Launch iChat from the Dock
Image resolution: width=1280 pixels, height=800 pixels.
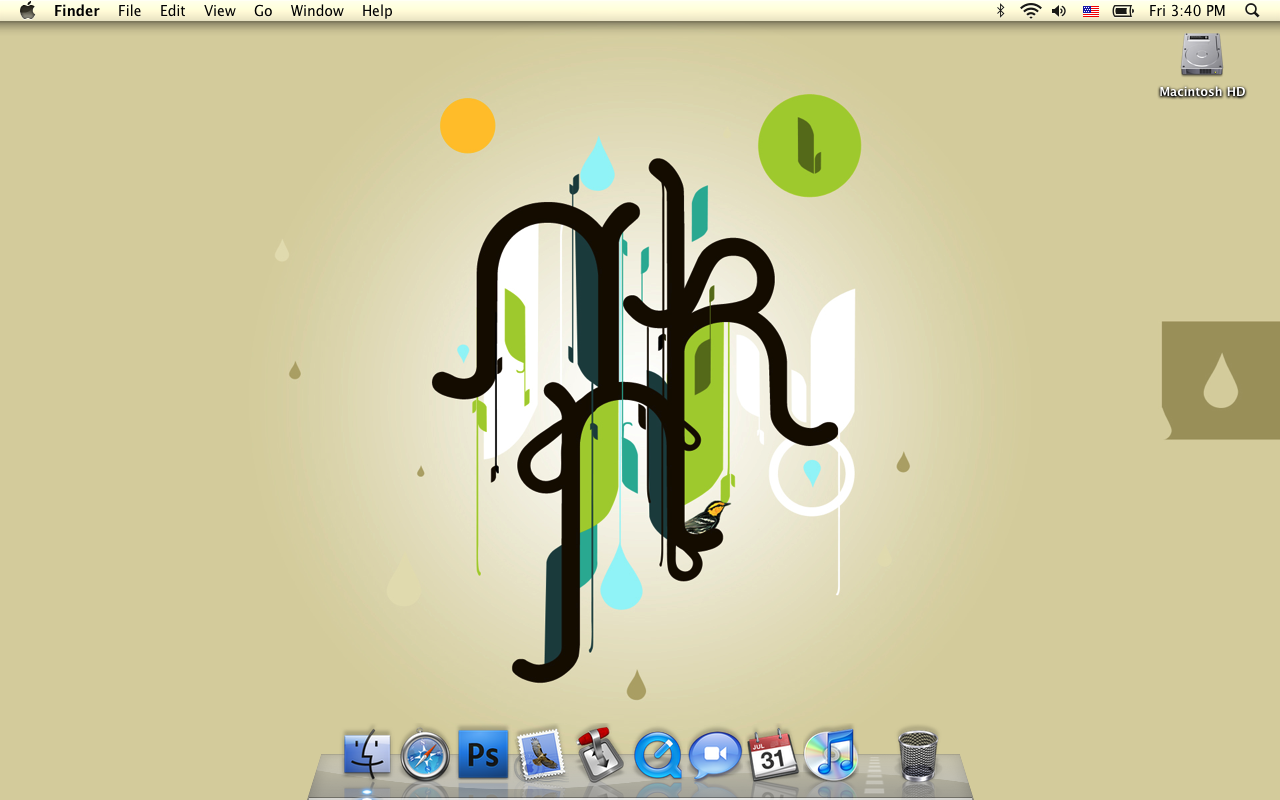pyautogui.click(x=715, y=755)
